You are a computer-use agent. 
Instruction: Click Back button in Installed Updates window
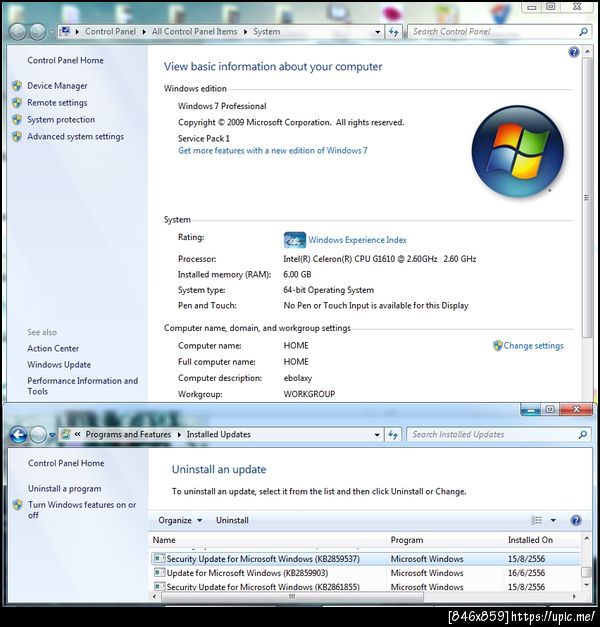tap(18, 435)
